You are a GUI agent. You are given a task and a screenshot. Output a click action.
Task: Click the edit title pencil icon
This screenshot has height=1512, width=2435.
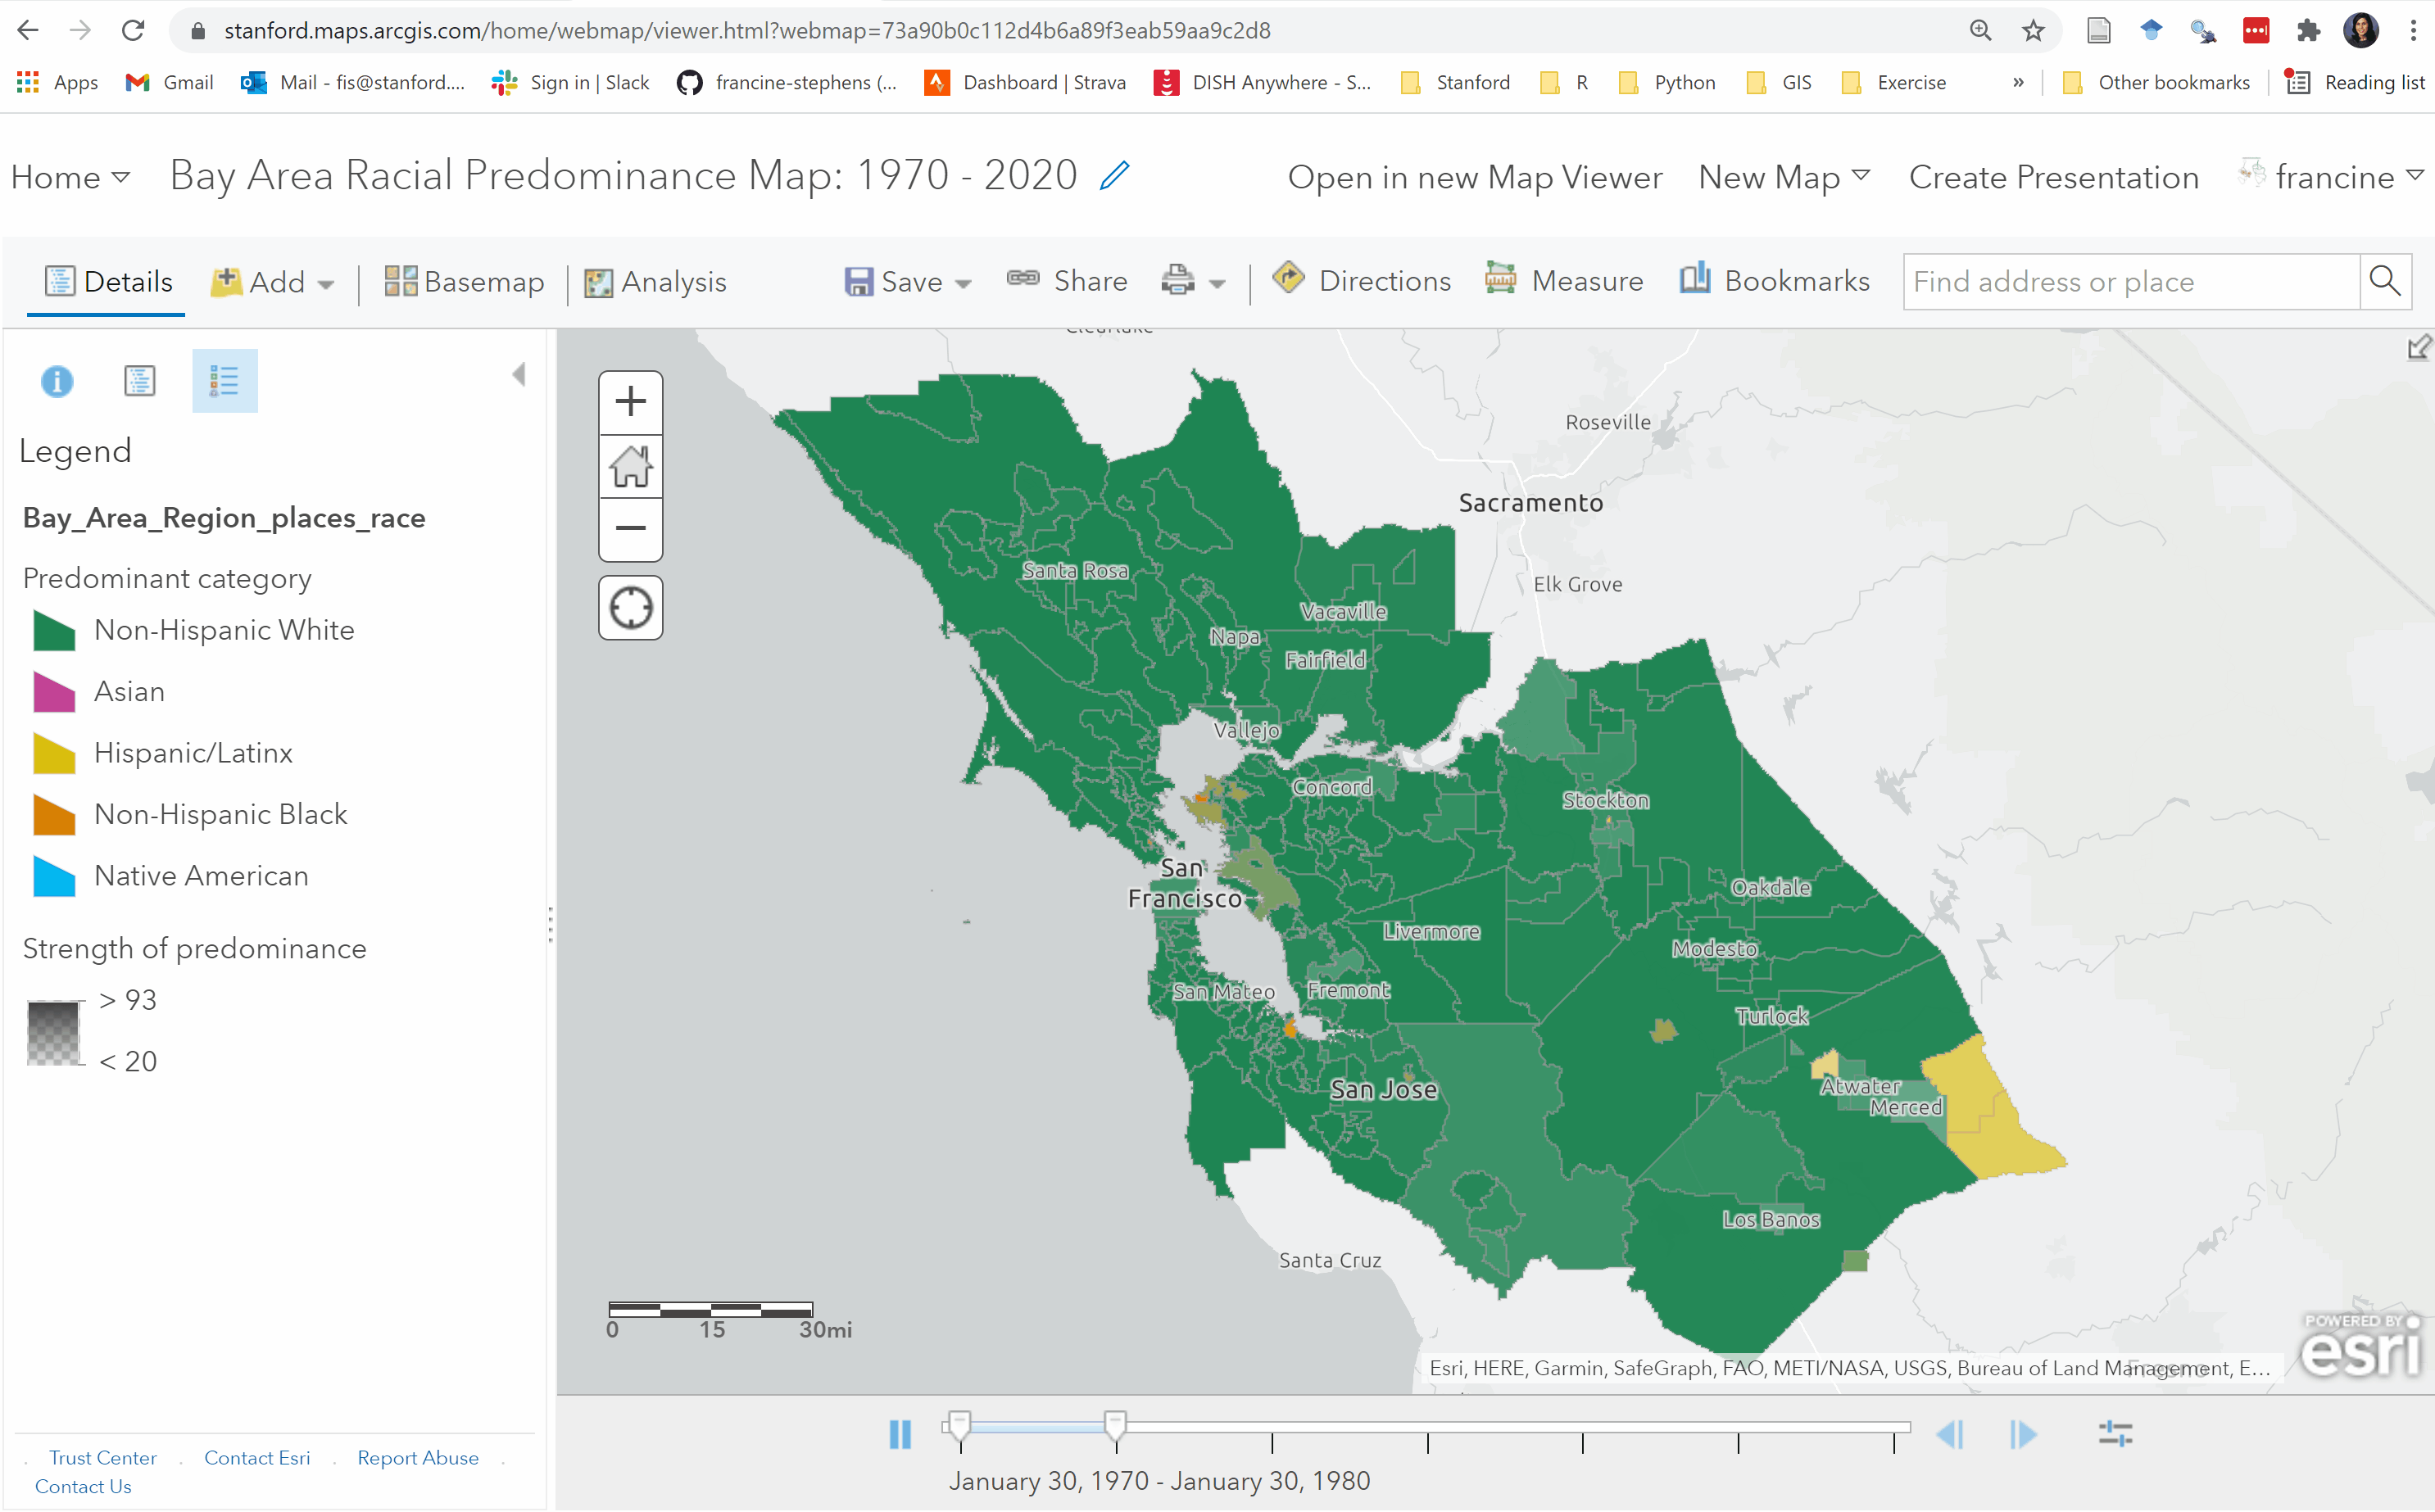click(x=1114, y=176)
